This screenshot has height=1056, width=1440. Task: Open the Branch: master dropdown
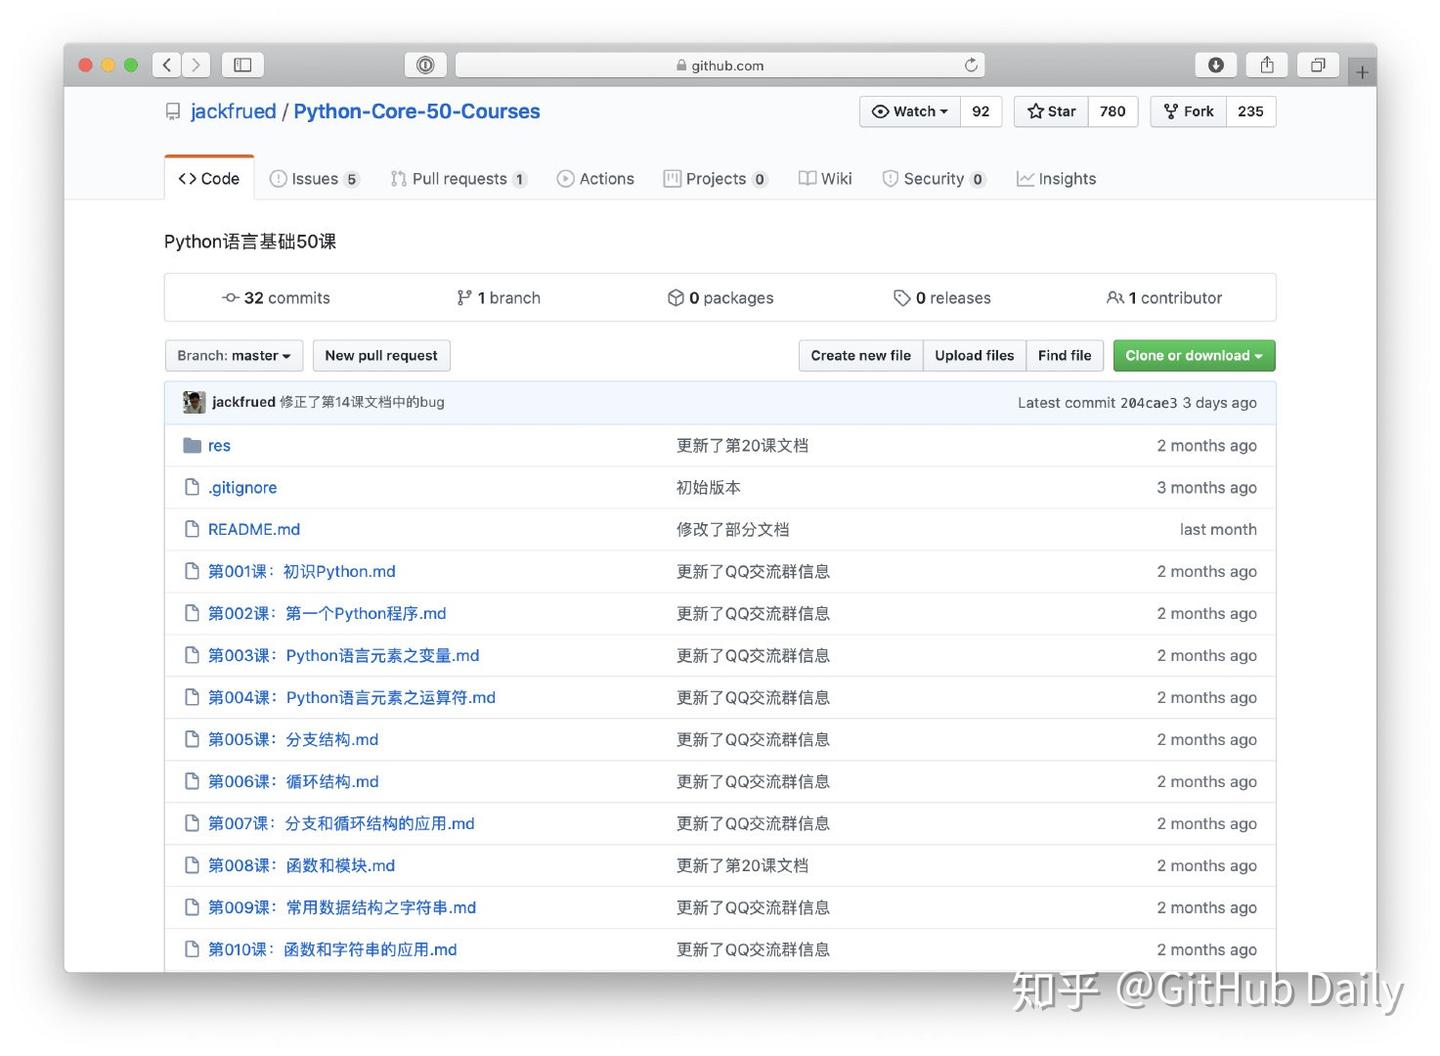point(233,355)
